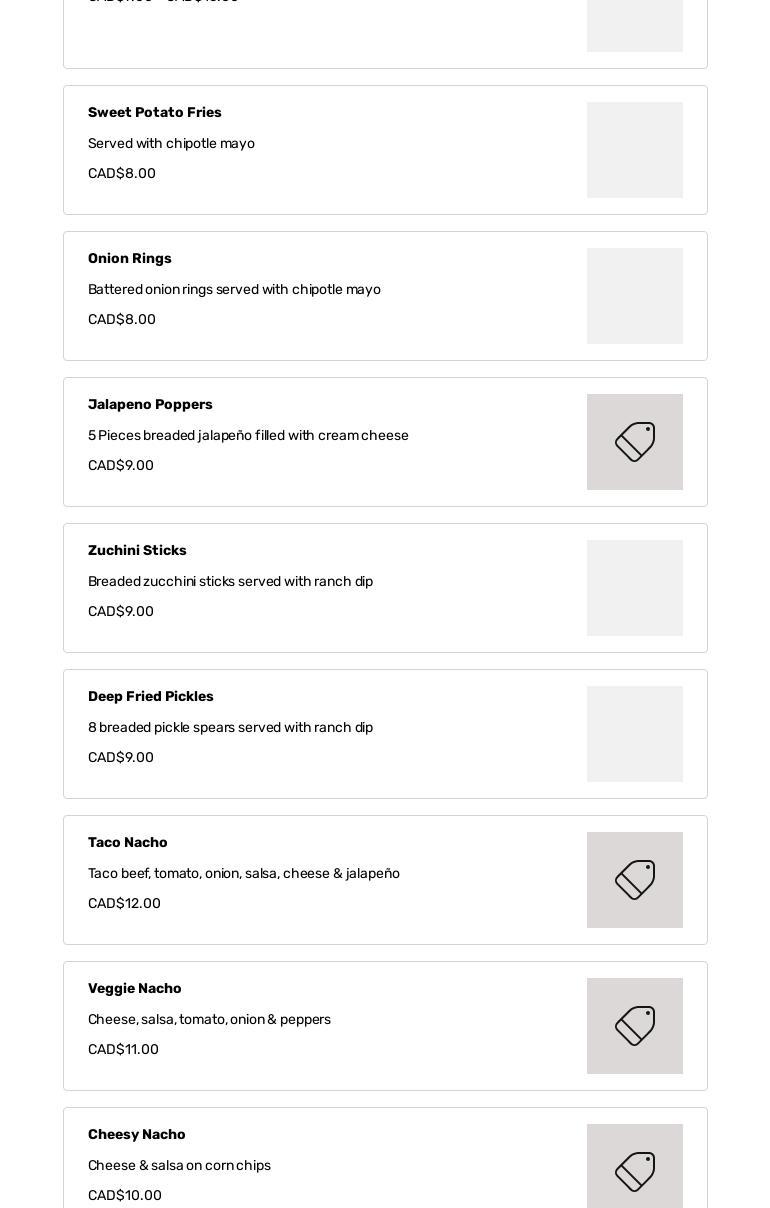
Task: Click the CAD$11.00 price of Veggie Nacho
Action: [x=123, y=1050]
